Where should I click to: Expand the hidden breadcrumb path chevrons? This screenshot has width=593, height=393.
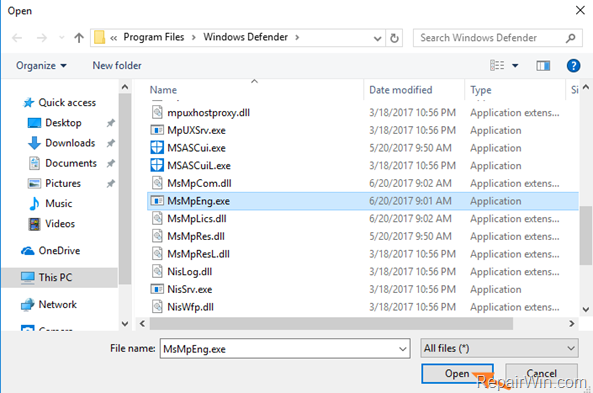pyautogui.click(x=113, y=38)
